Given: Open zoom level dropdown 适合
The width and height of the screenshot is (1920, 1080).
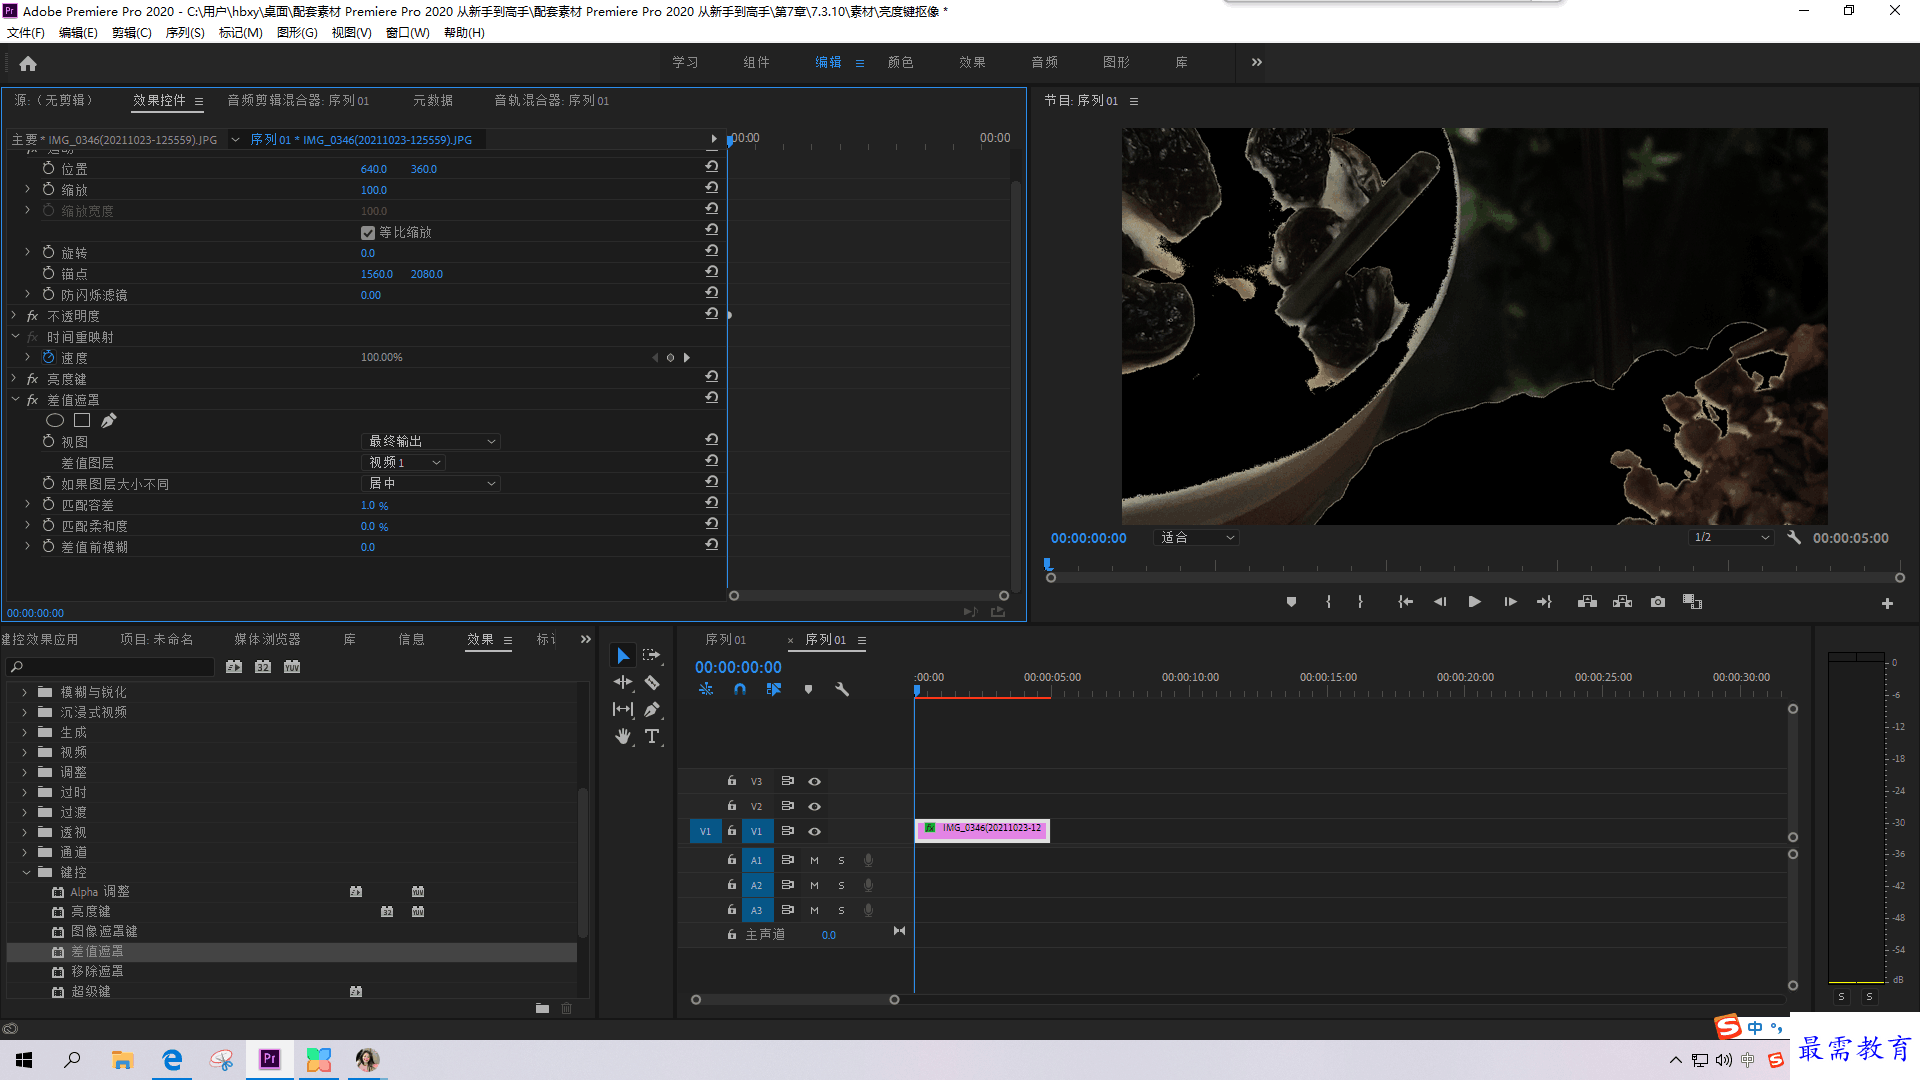Looking at the screenshot, I should coord(1196,538).
